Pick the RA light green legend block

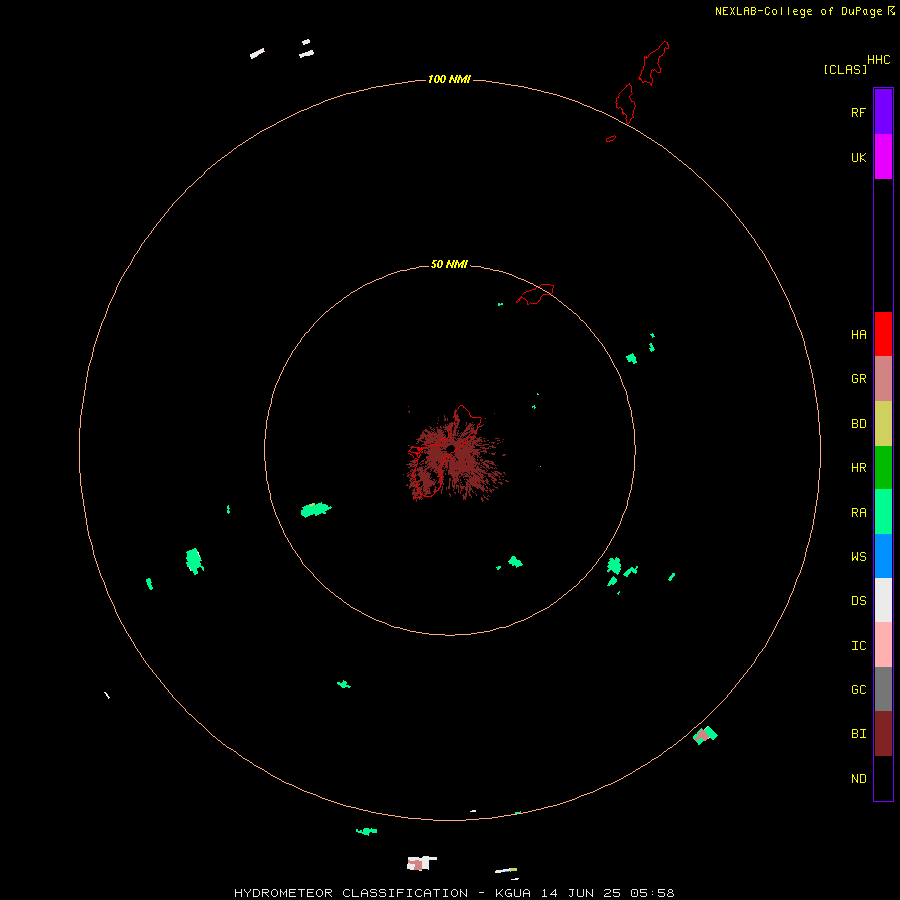pos(883,512)
